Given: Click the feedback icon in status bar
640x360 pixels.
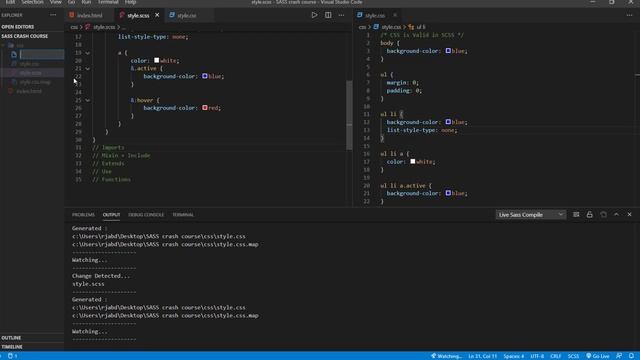Looking at the screenshot, I should click(x=619, y=356).
